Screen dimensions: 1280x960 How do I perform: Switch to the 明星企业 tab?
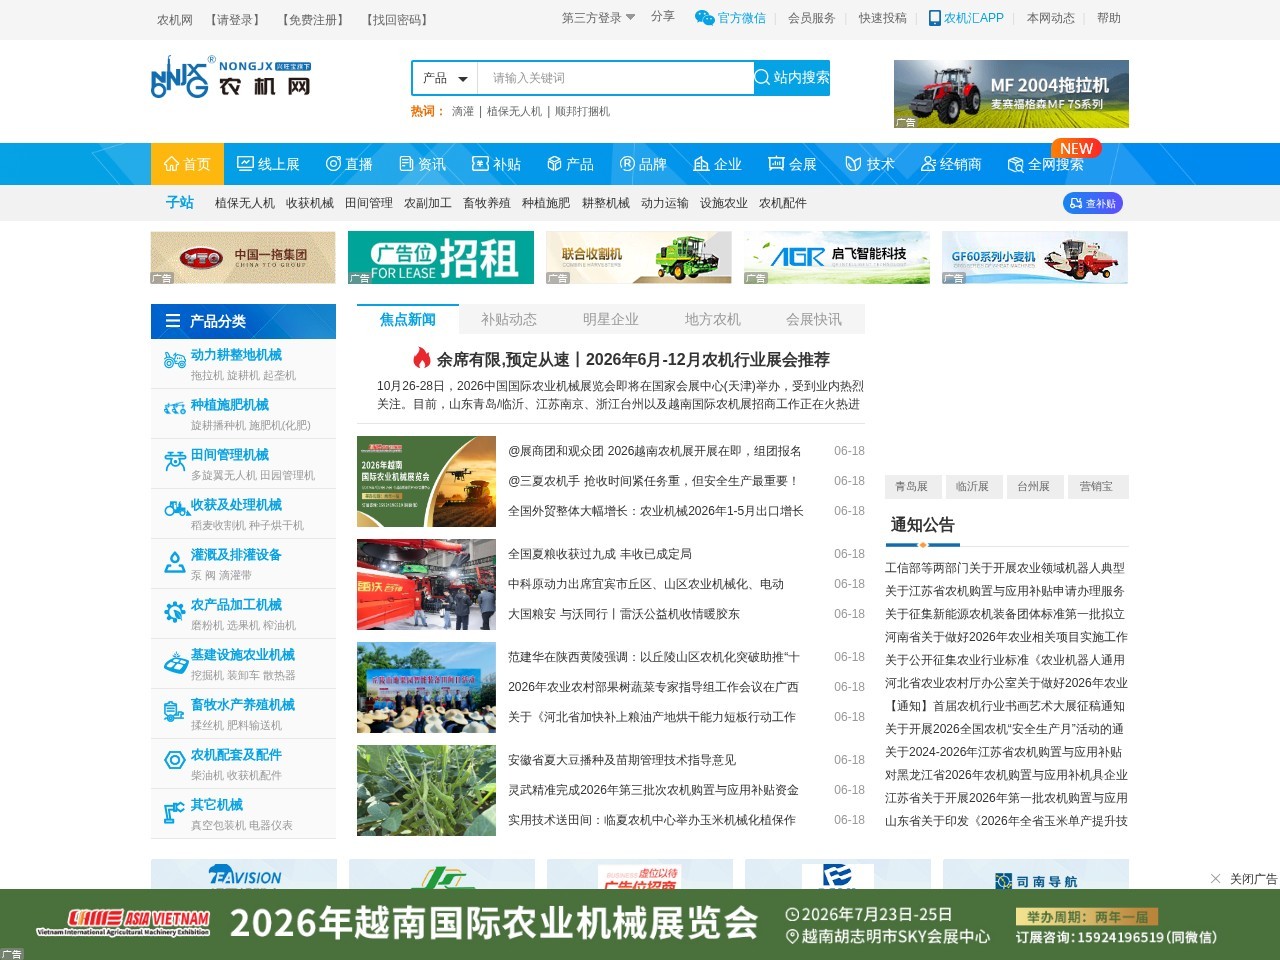pyautogui.click(x=611, y=319)
